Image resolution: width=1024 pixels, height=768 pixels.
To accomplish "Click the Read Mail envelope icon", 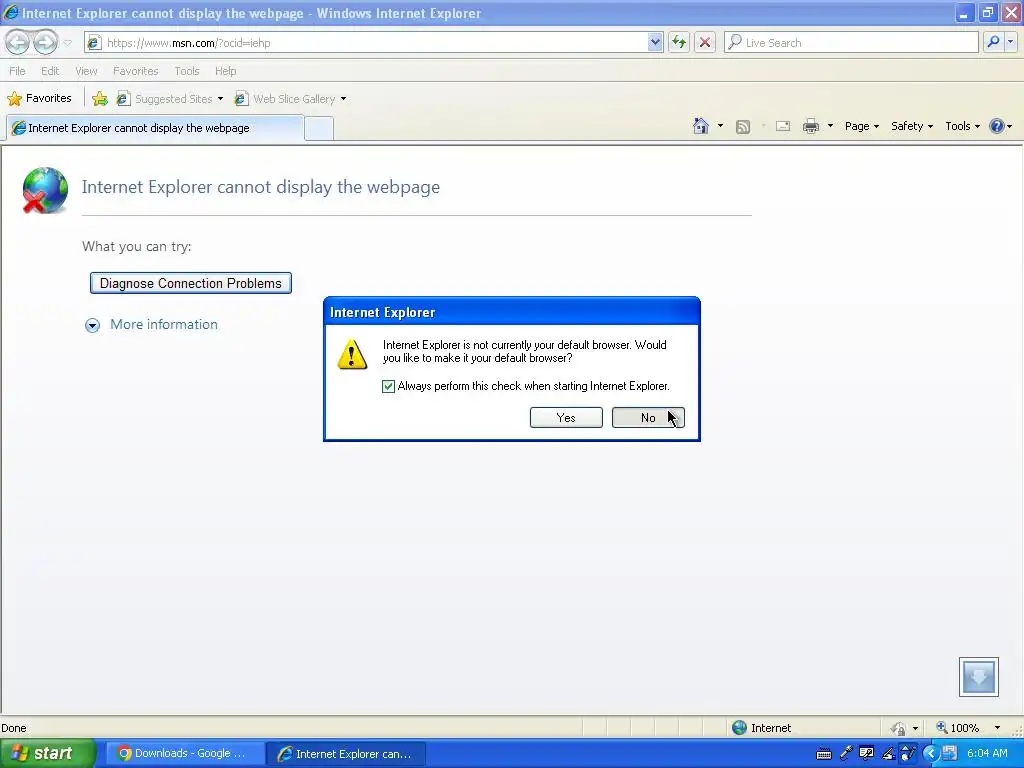I will click(x=783, y=126).
